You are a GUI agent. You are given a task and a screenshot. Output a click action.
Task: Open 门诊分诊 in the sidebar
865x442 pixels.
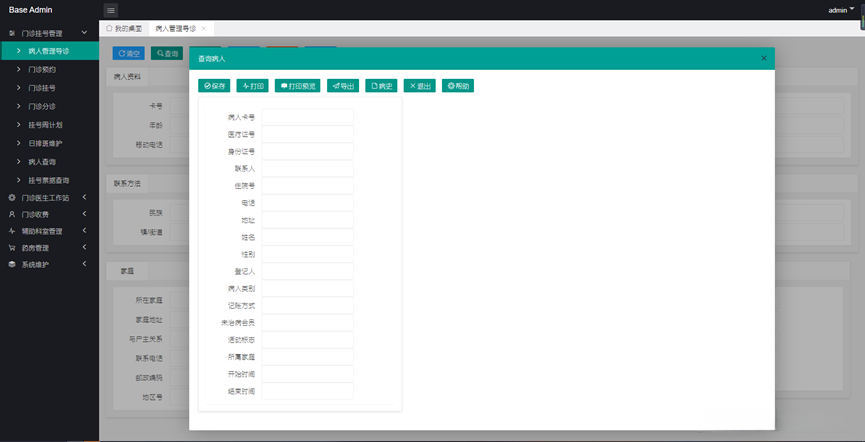[50, 106]
